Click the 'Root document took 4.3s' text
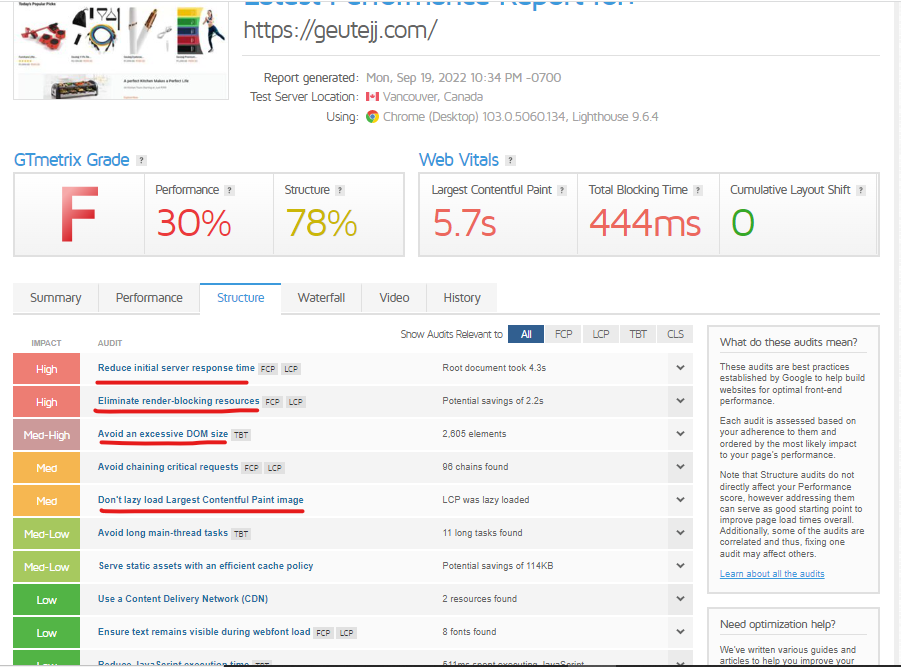Image resolution: width=901 pixels, height=667 pixels. [x=494, y=368]
